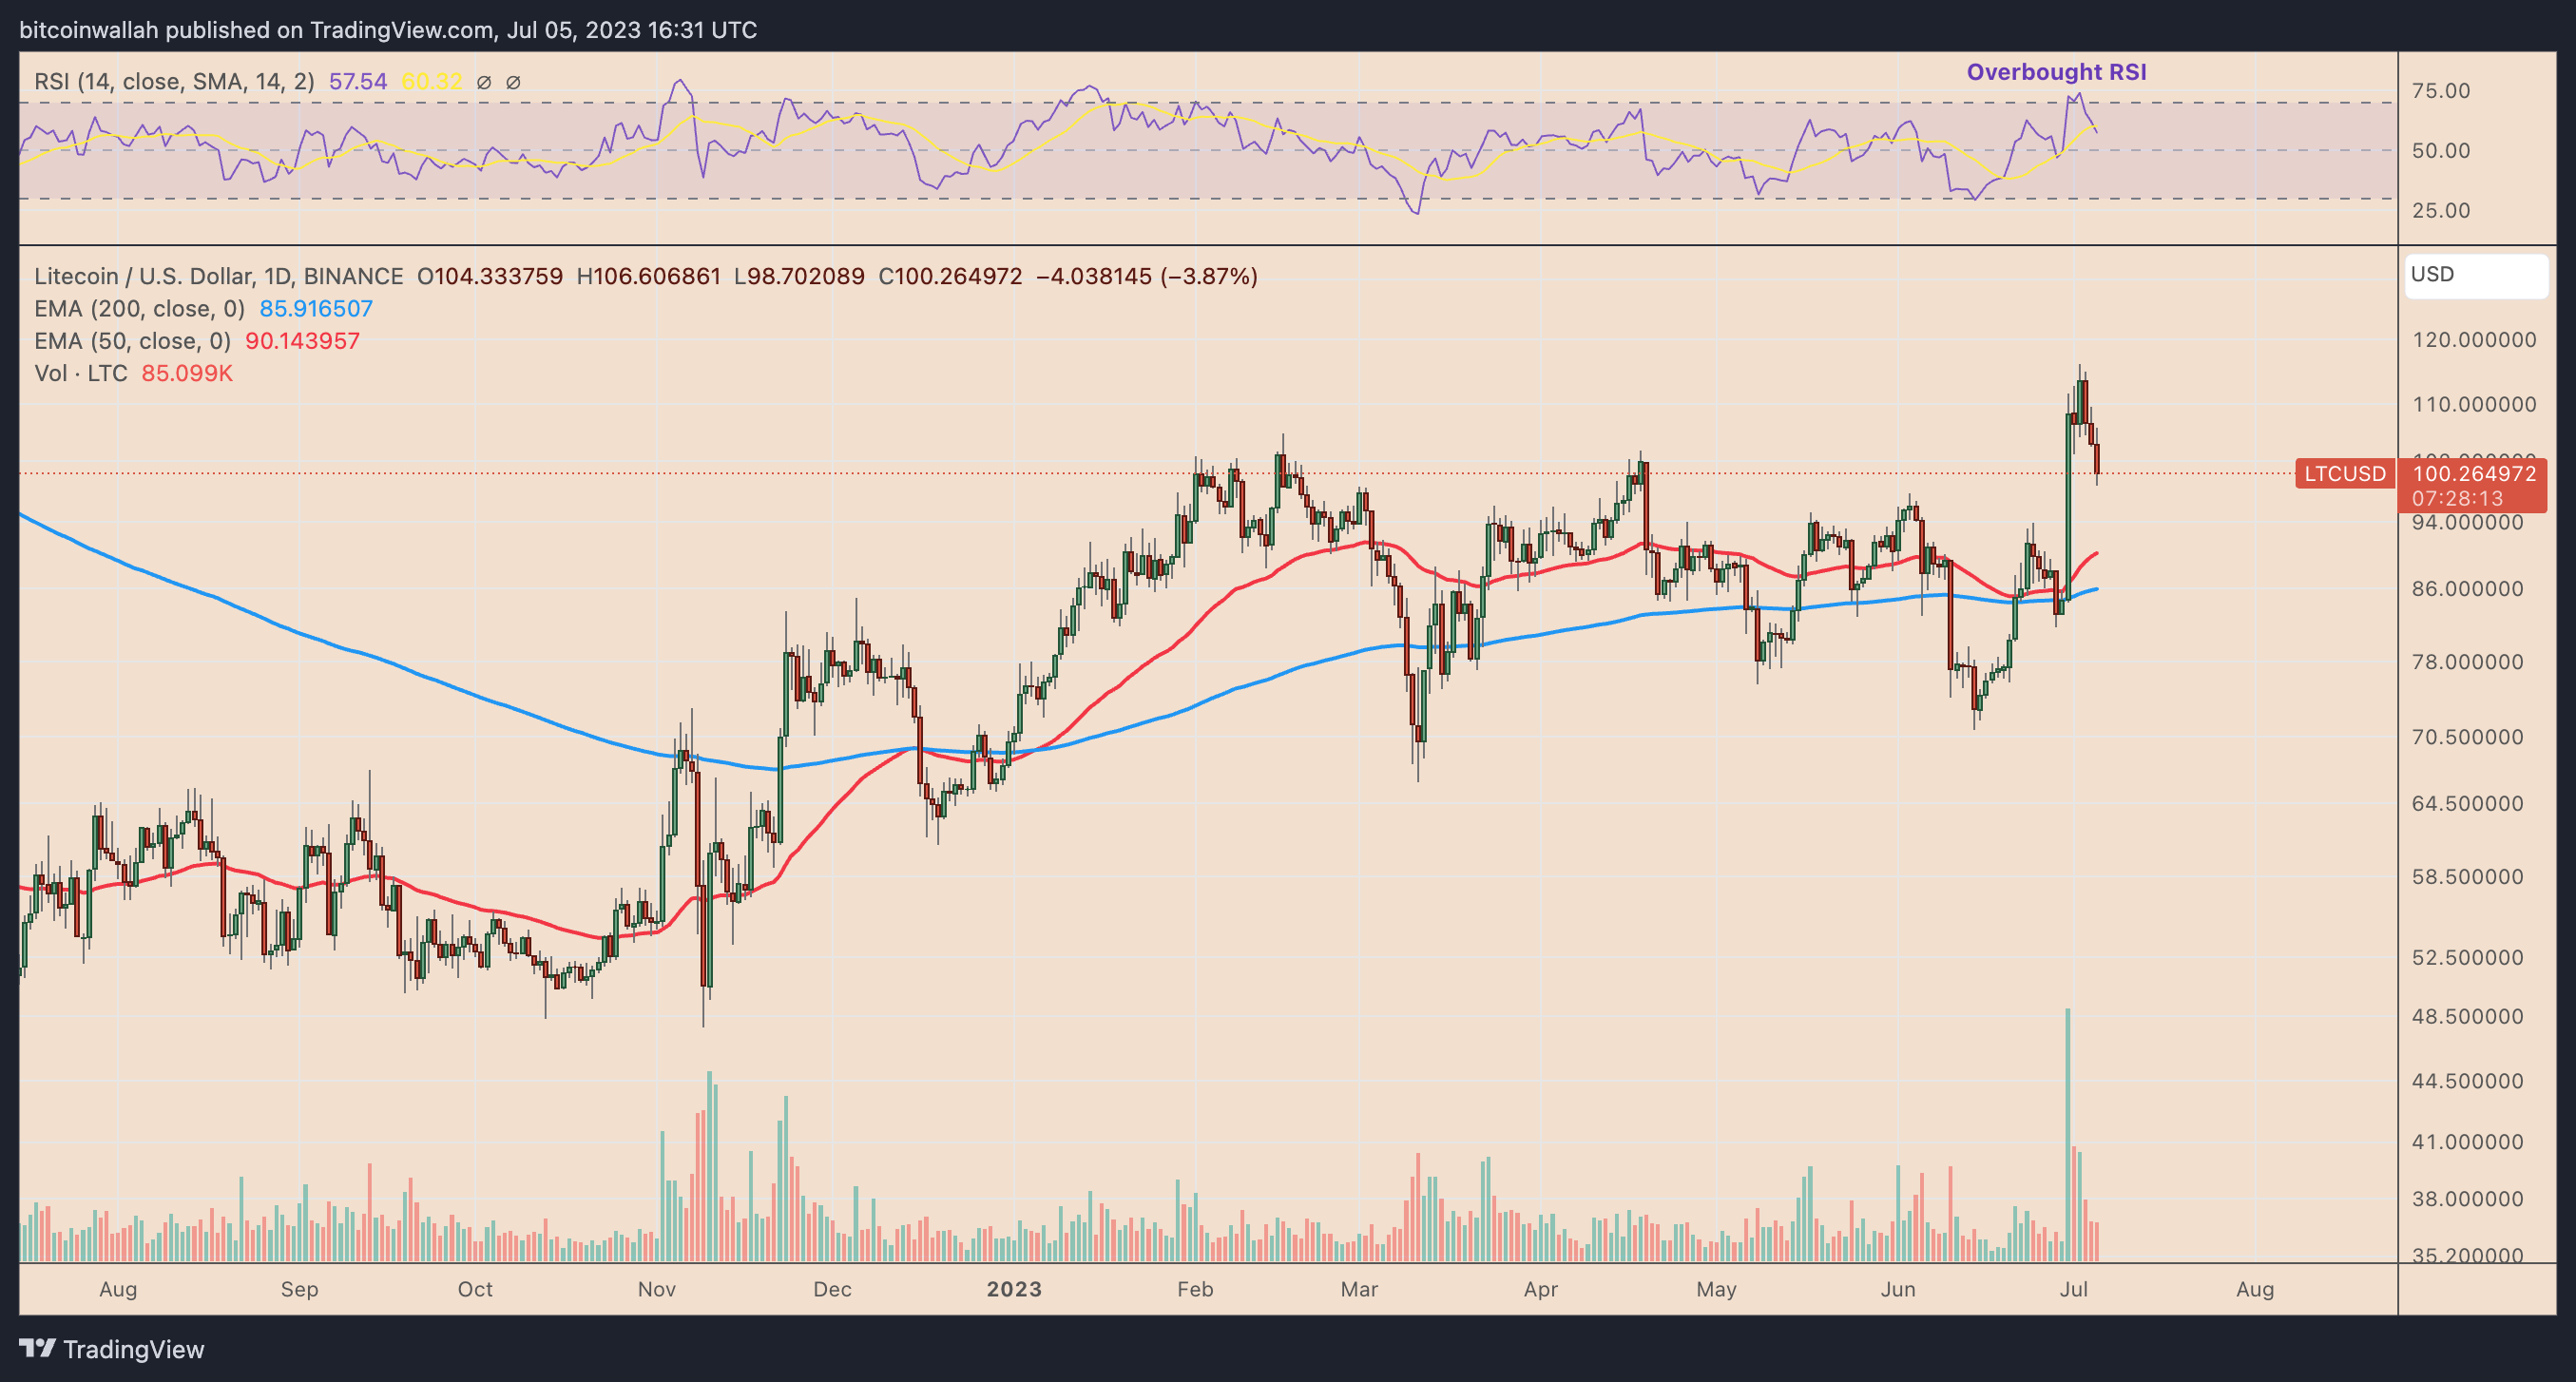Click the blue EMA 200 value 85.916507
This screenshot has height=1382, width=2576.
point(316,308)
